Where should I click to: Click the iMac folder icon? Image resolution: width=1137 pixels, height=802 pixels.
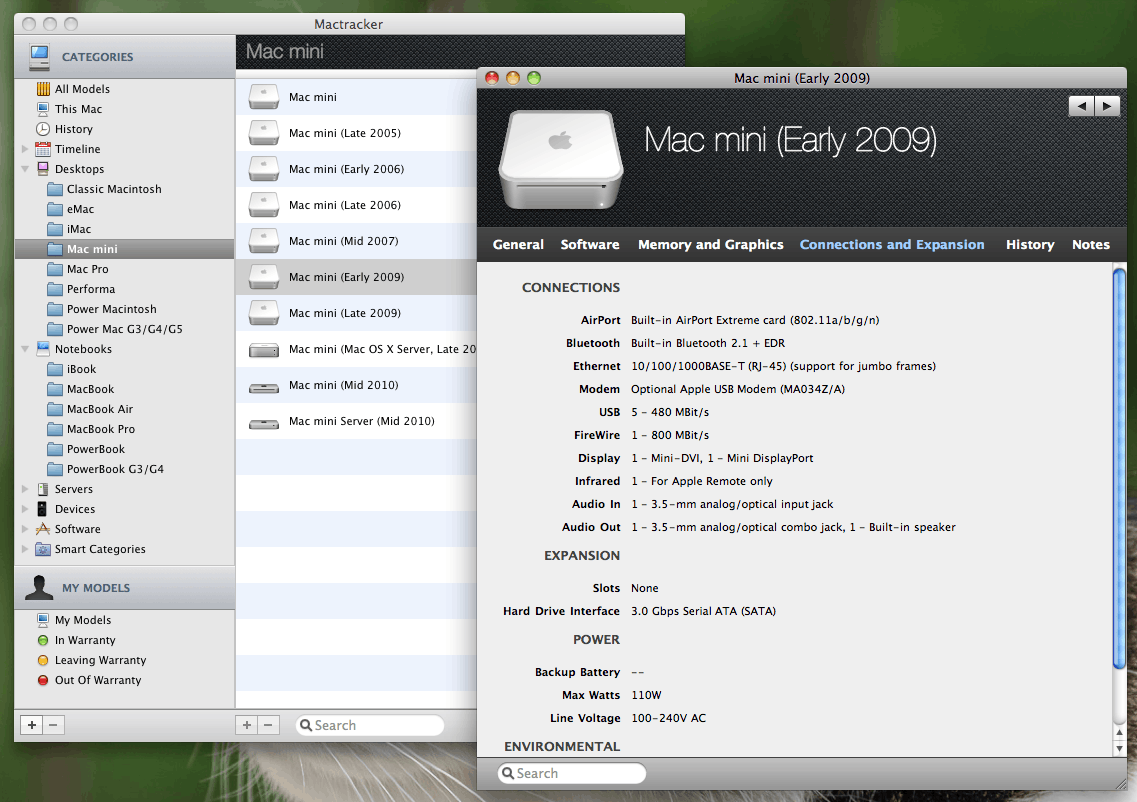55,229
